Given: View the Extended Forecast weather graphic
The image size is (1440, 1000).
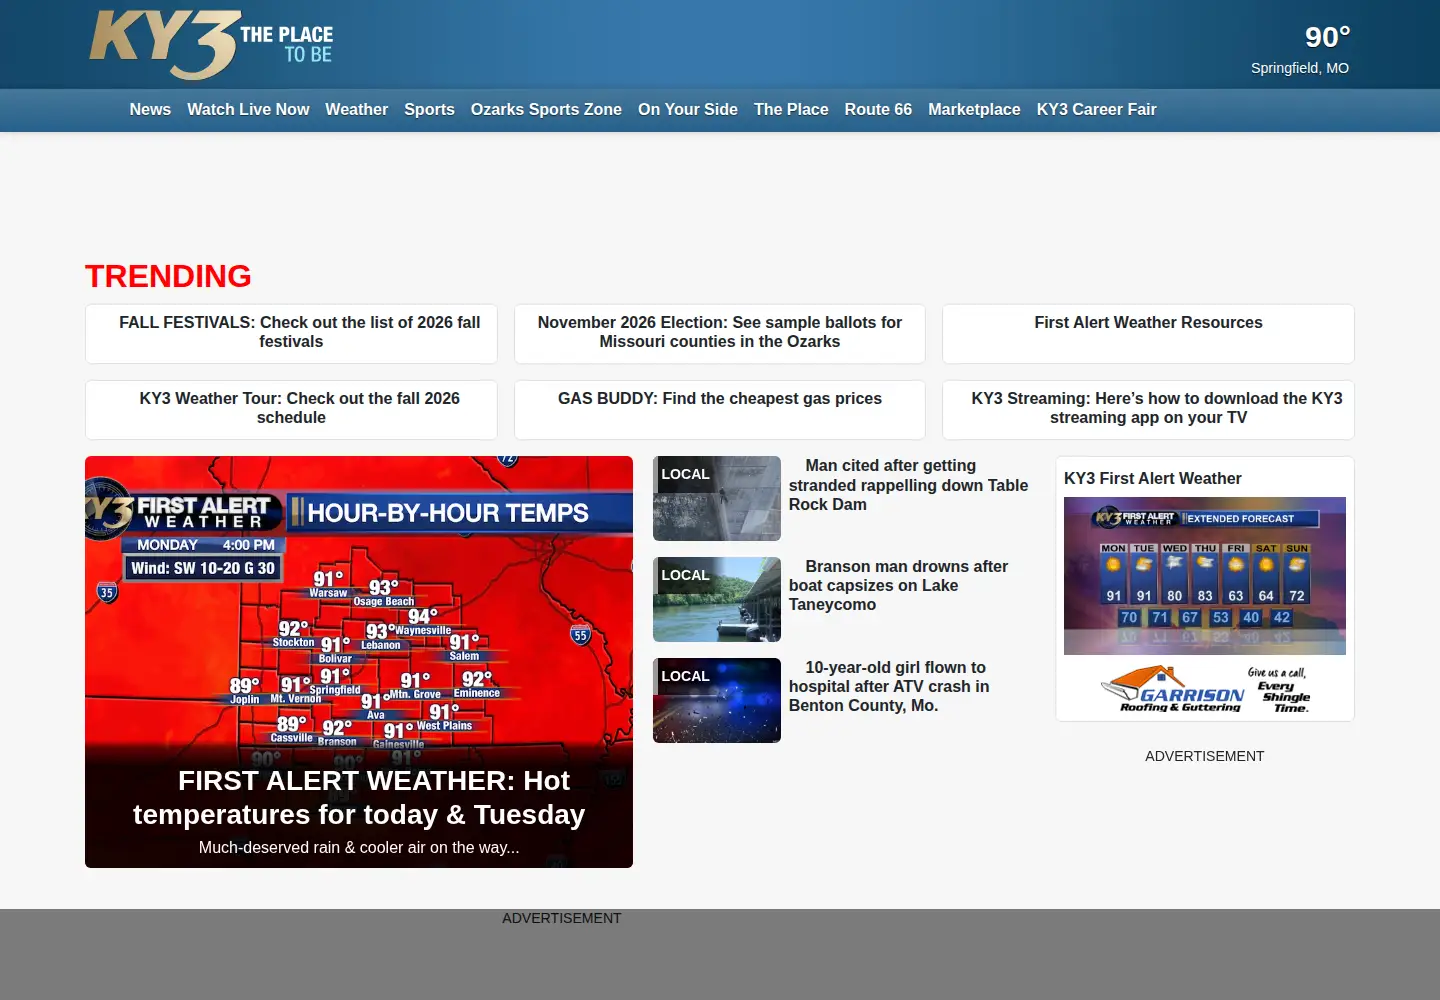Looking at the screenshot, I should [x=1205, y=576].
